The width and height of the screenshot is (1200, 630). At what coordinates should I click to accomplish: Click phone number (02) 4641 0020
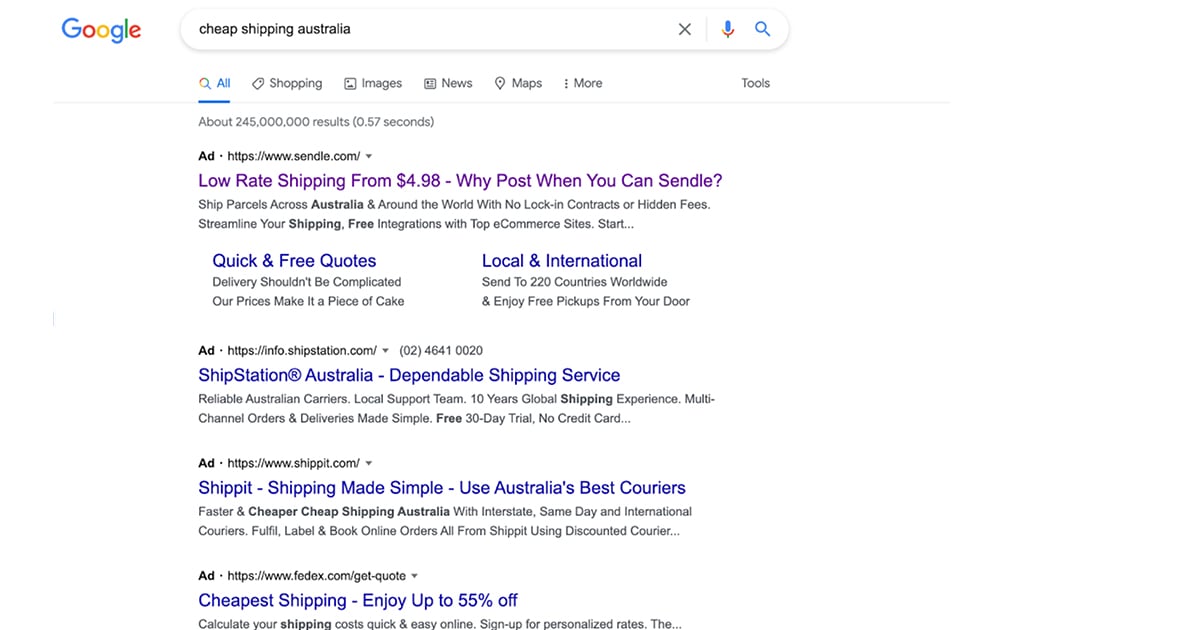[x=441, y=351]
